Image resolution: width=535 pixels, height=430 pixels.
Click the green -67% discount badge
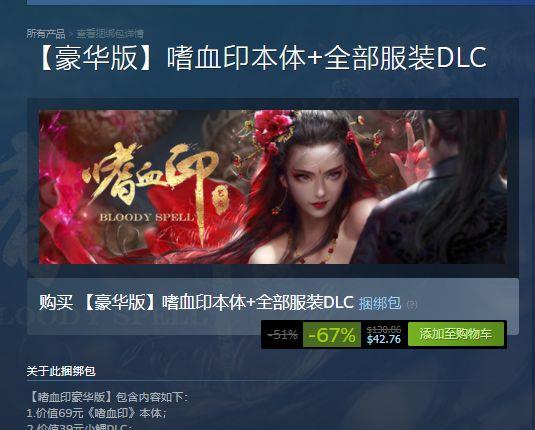tap(332, 335)
